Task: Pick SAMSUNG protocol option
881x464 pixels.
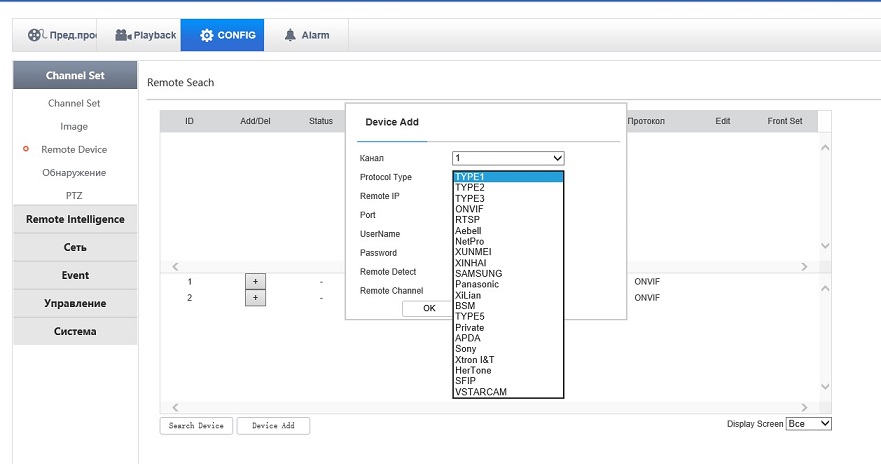Action: click(x=478, y=273)
